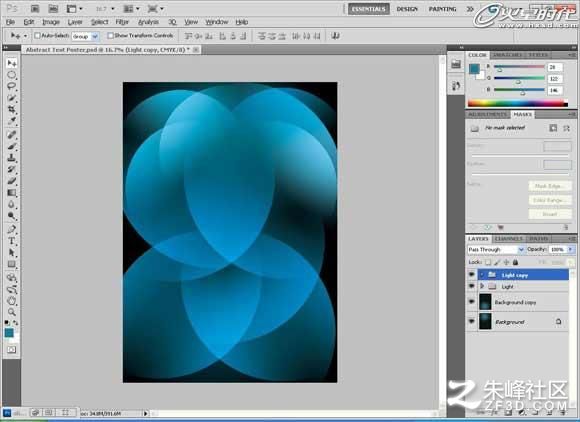The width and height of the screenshot is (580, 422).
Task: Click the foreground color swatch in toolbox
Action: 9,333
